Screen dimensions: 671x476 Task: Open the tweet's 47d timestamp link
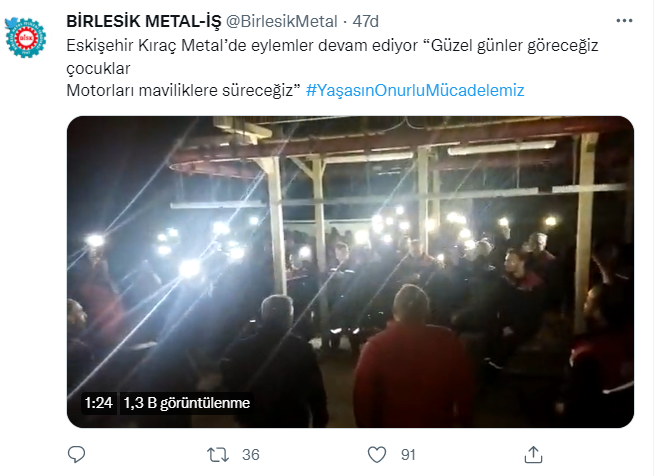[365, 21]
